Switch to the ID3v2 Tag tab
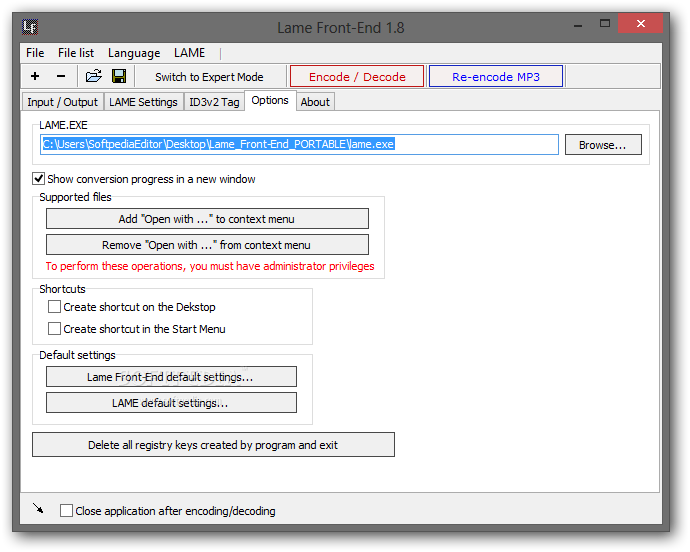 point(214,102)
